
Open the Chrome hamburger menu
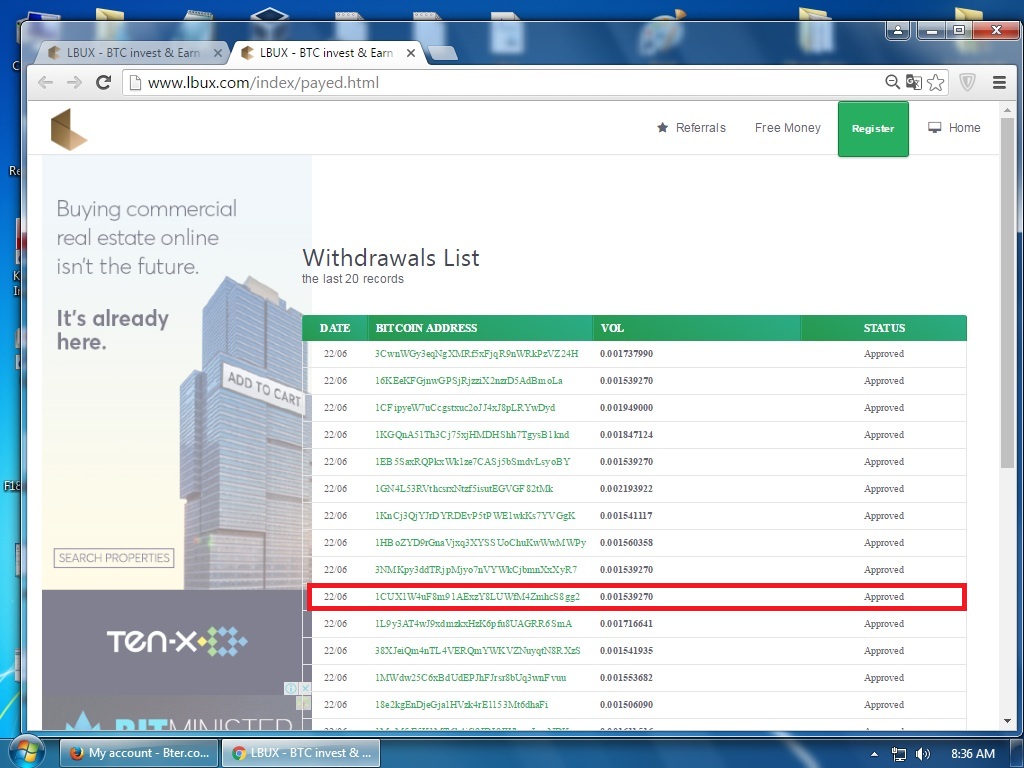(x=999, y=82)
